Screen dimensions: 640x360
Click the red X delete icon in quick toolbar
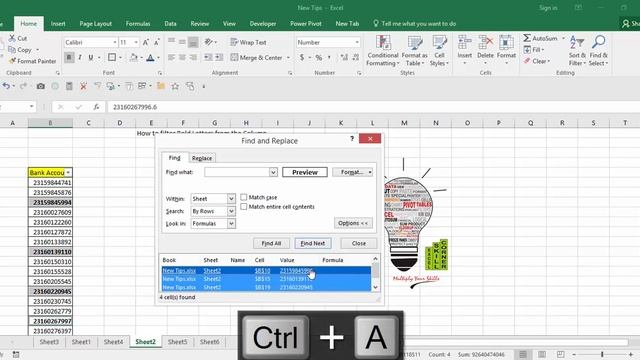(83, 86)
